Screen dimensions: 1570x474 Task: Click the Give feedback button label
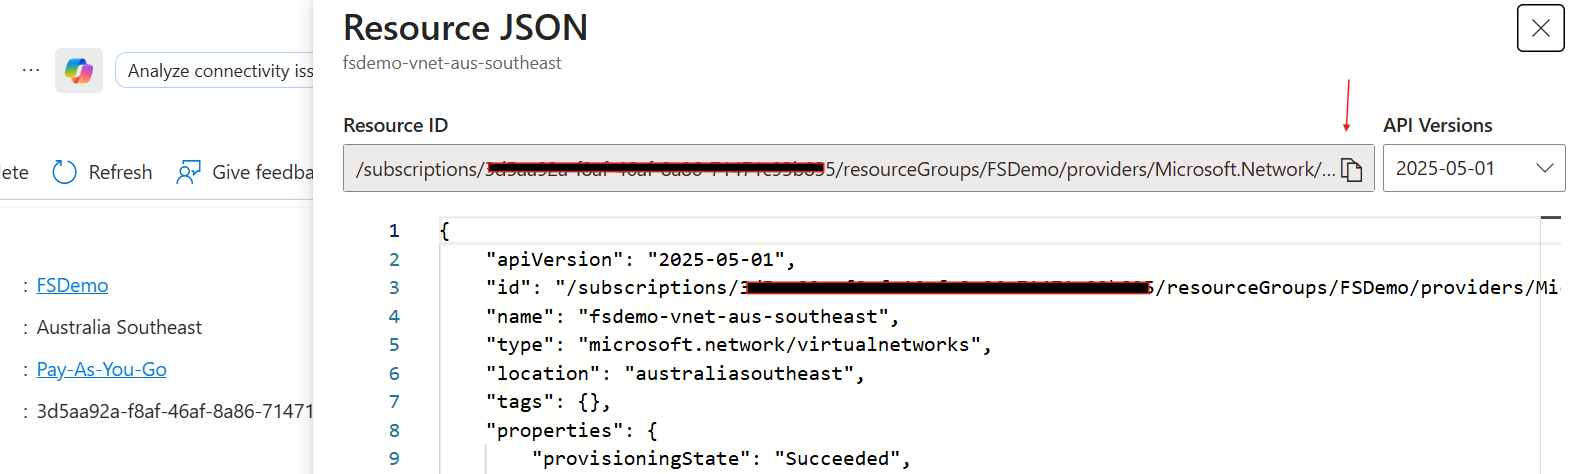click(262, 172)
